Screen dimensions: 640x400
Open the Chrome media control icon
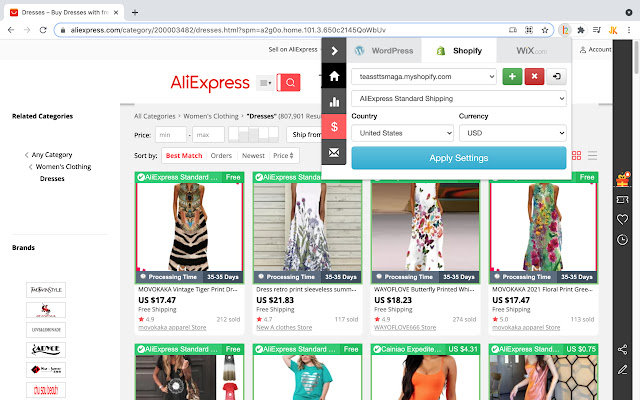596,30
